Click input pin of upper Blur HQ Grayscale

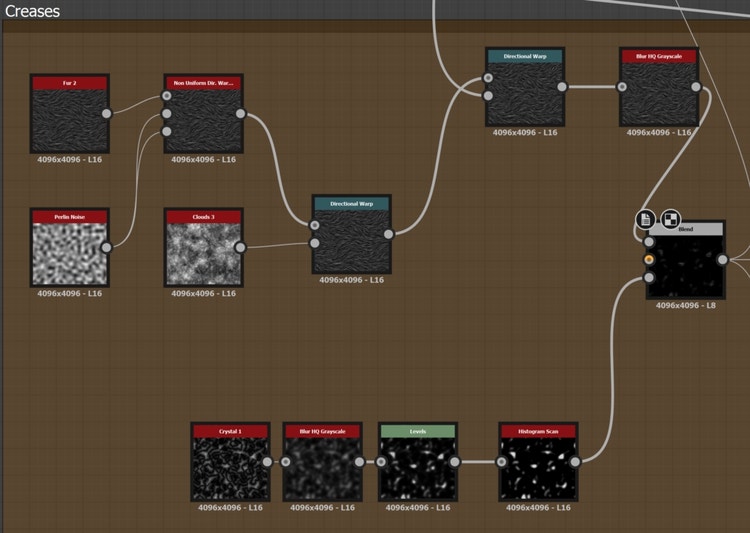coord(622,87)
